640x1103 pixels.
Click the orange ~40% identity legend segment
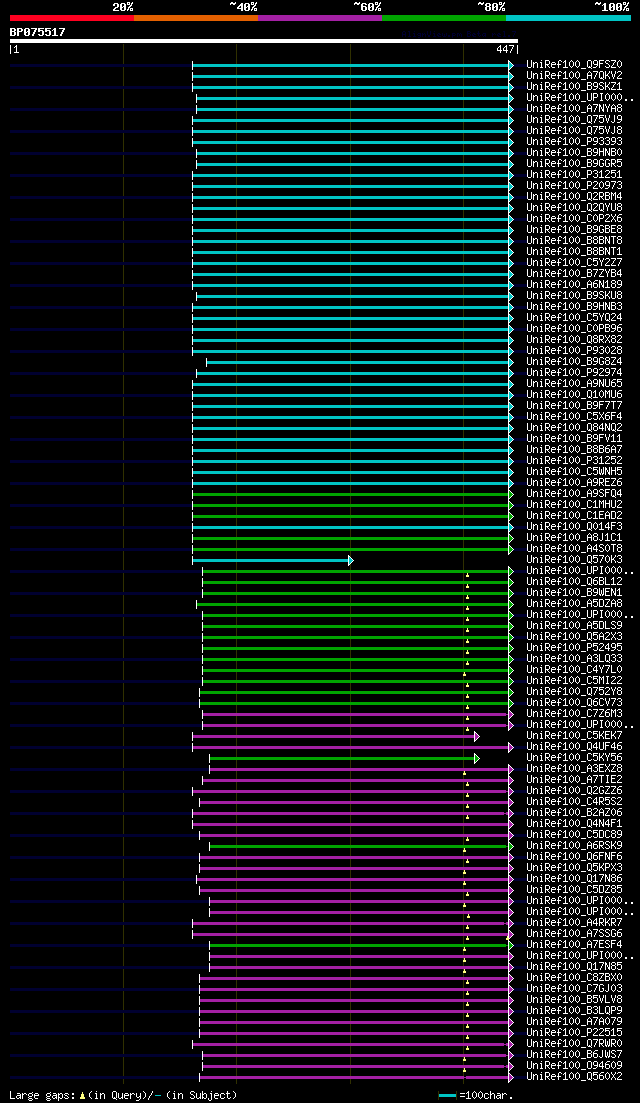coord(196,17)
